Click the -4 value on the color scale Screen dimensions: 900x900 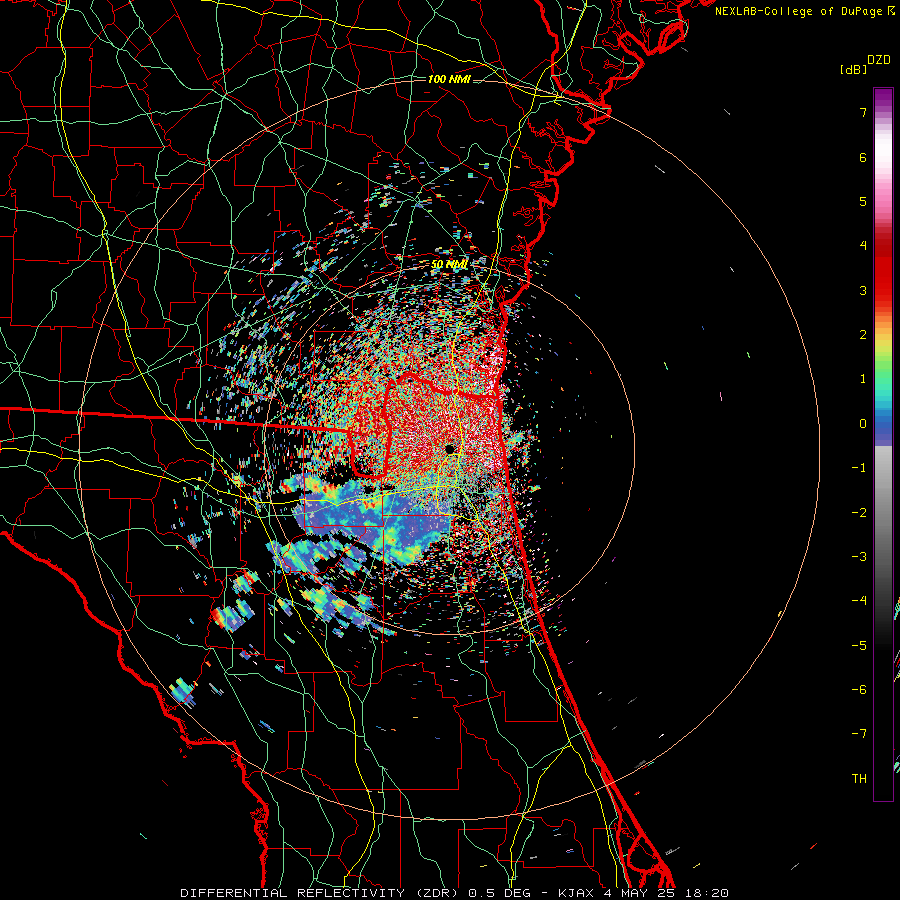point(859,601)
